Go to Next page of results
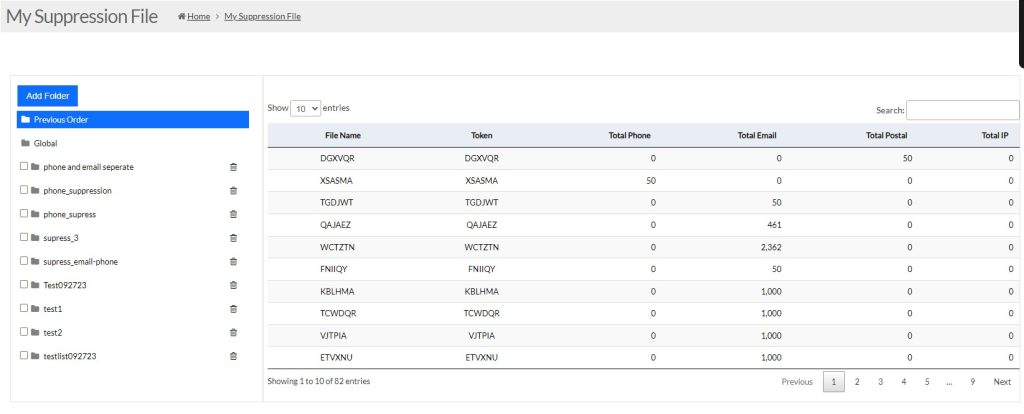Viewport: 1024px width, 414px height. pyautogui.click(x=1001, y=382)
